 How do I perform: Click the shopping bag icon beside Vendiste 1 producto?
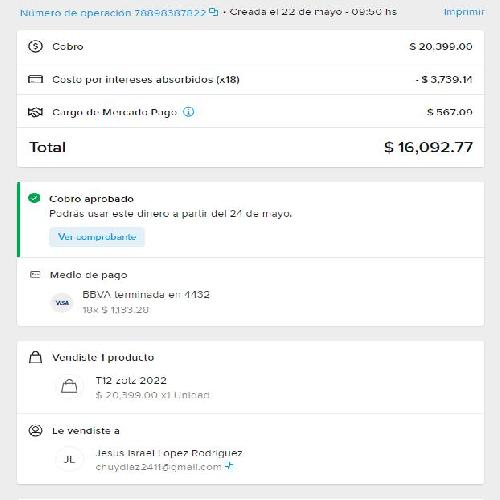click(35, 357)
